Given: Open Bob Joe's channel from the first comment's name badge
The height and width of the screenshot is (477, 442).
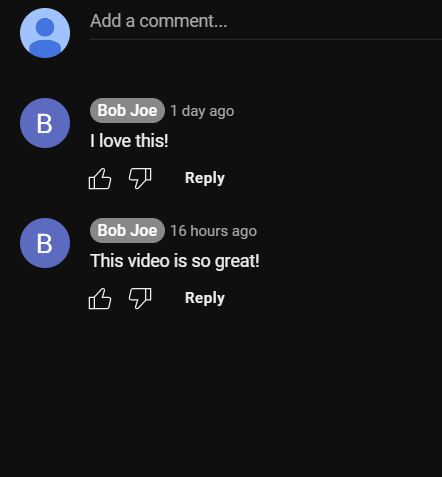Looking at the screenshot, I should 127,110.
